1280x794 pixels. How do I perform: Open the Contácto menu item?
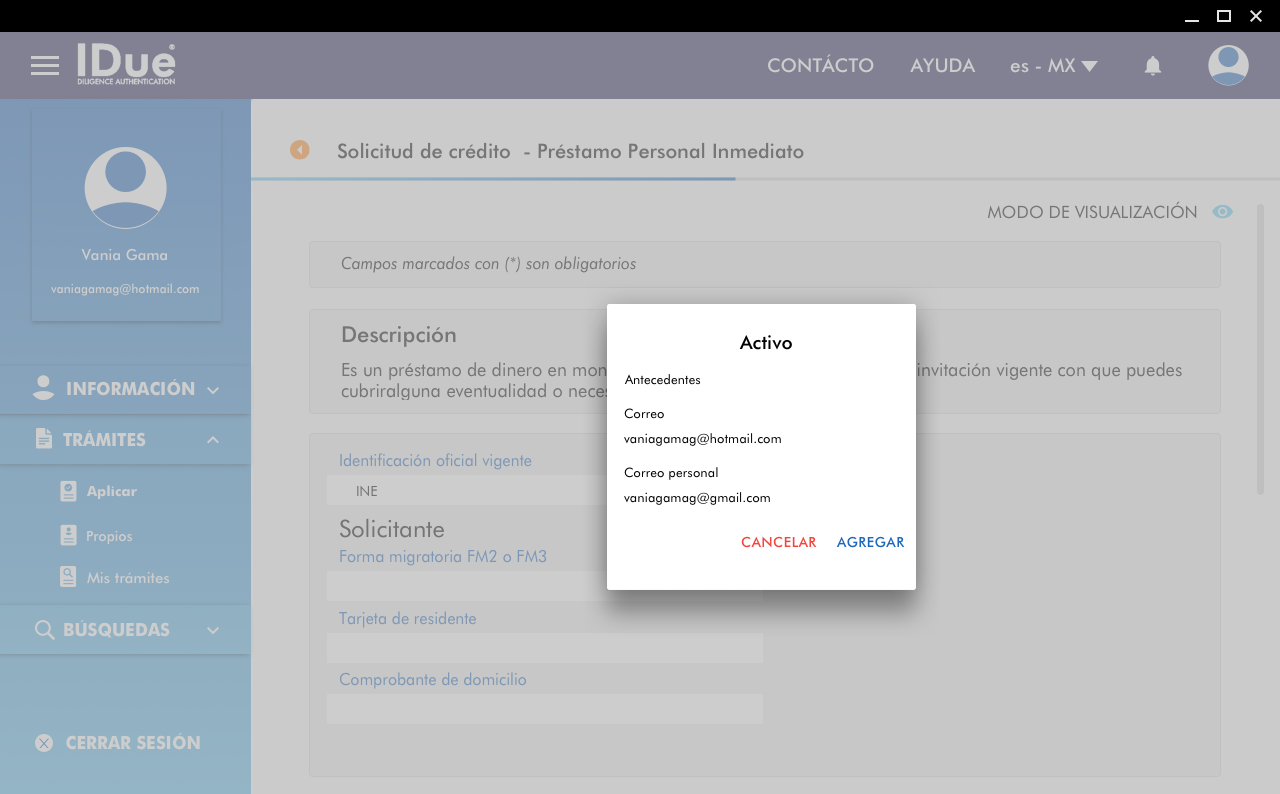click(820, 66)
